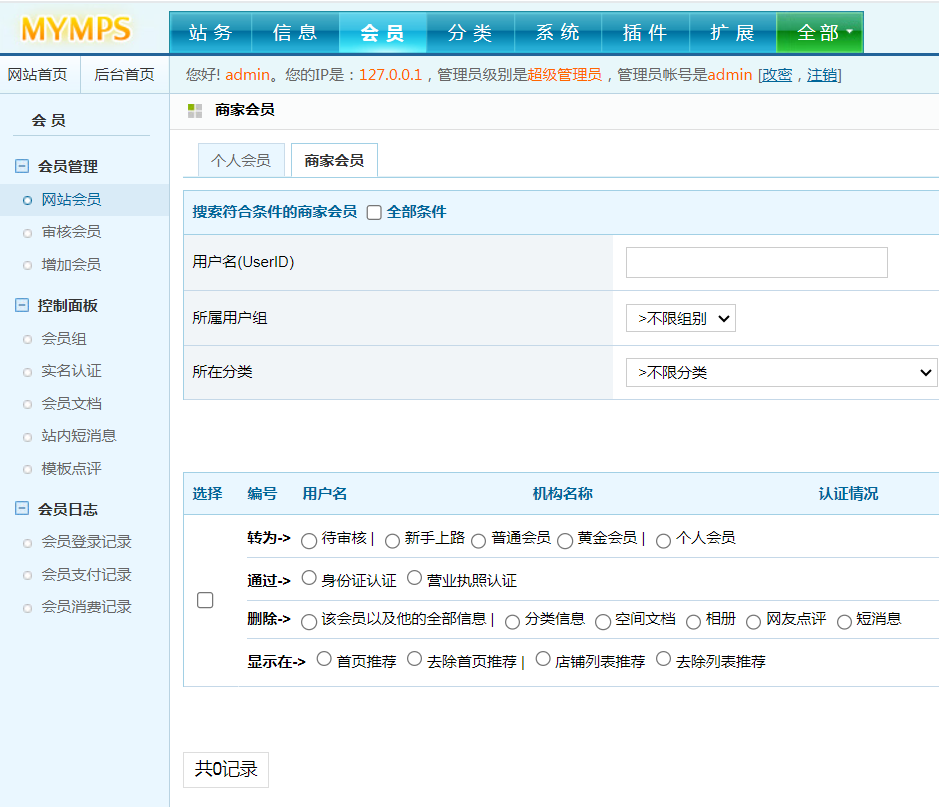Open the 会员 top menu

[383, 32]
